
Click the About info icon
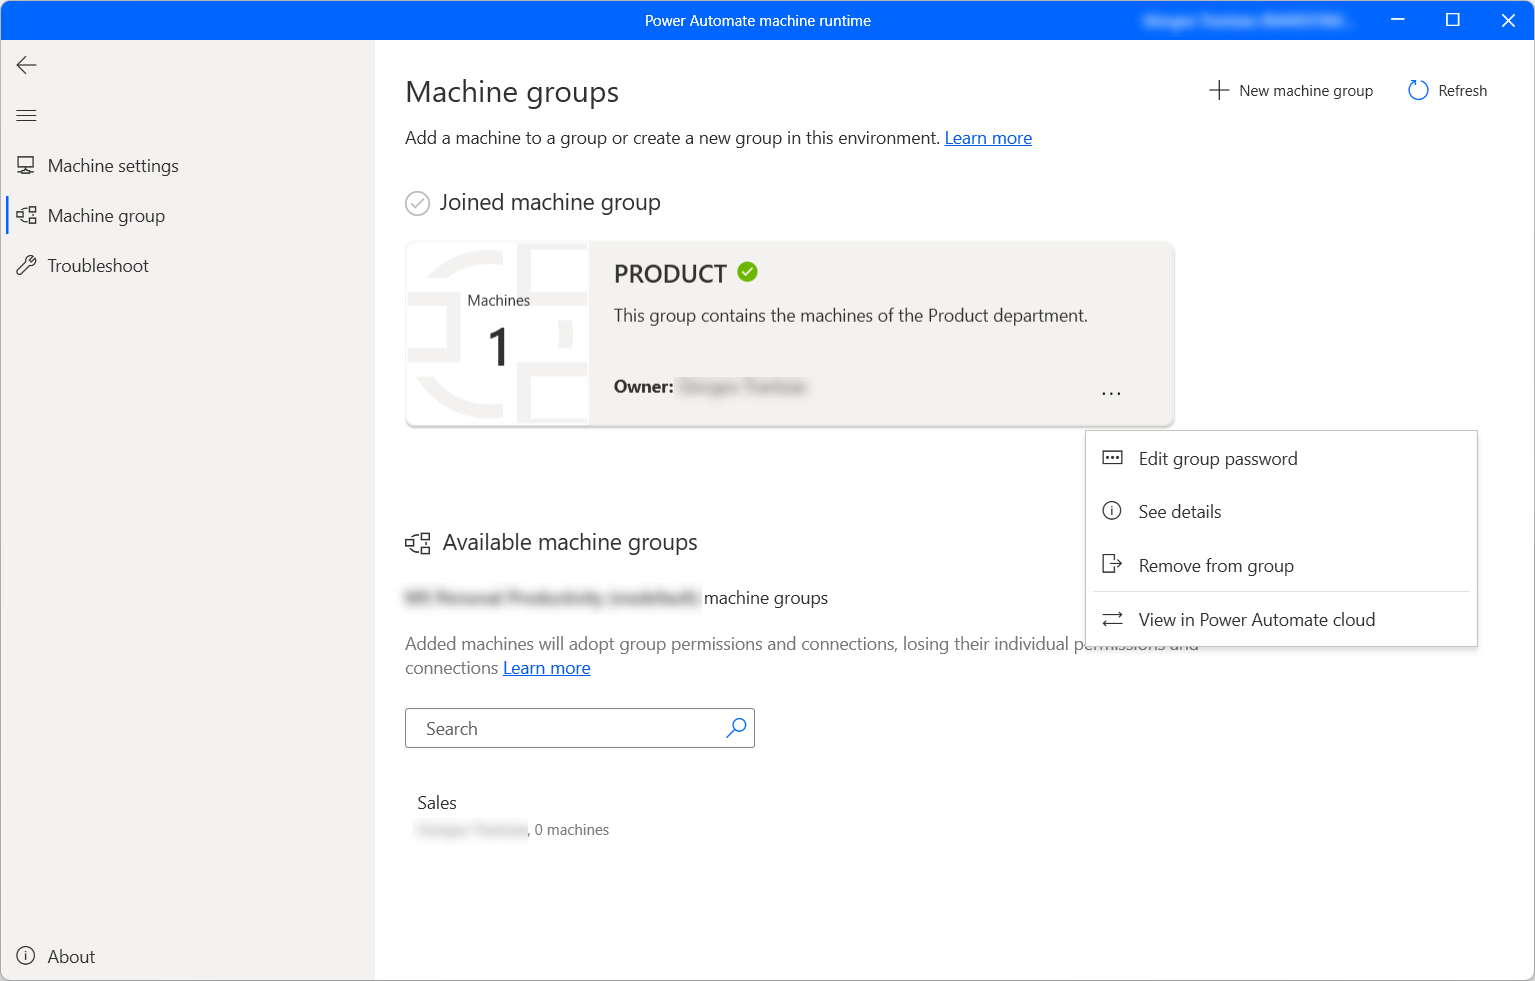(26, 956)
